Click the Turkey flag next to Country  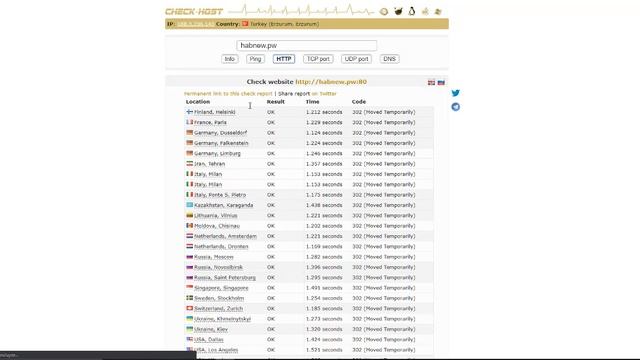245,24
